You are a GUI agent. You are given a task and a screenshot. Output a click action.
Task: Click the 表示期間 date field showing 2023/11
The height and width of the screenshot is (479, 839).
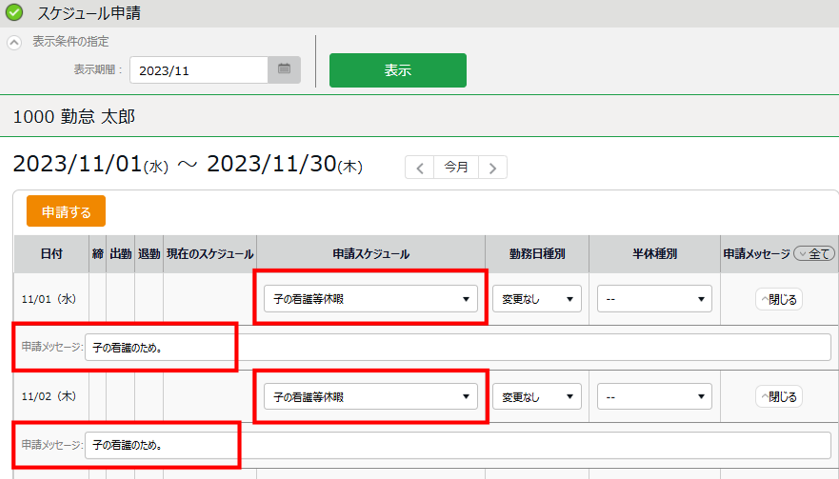tap(200, 70)
